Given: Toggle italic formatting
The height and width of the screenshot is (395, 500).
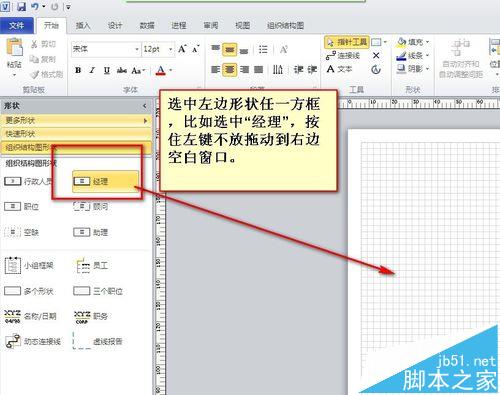Looking at the screenshot, I should pos(92,70).
